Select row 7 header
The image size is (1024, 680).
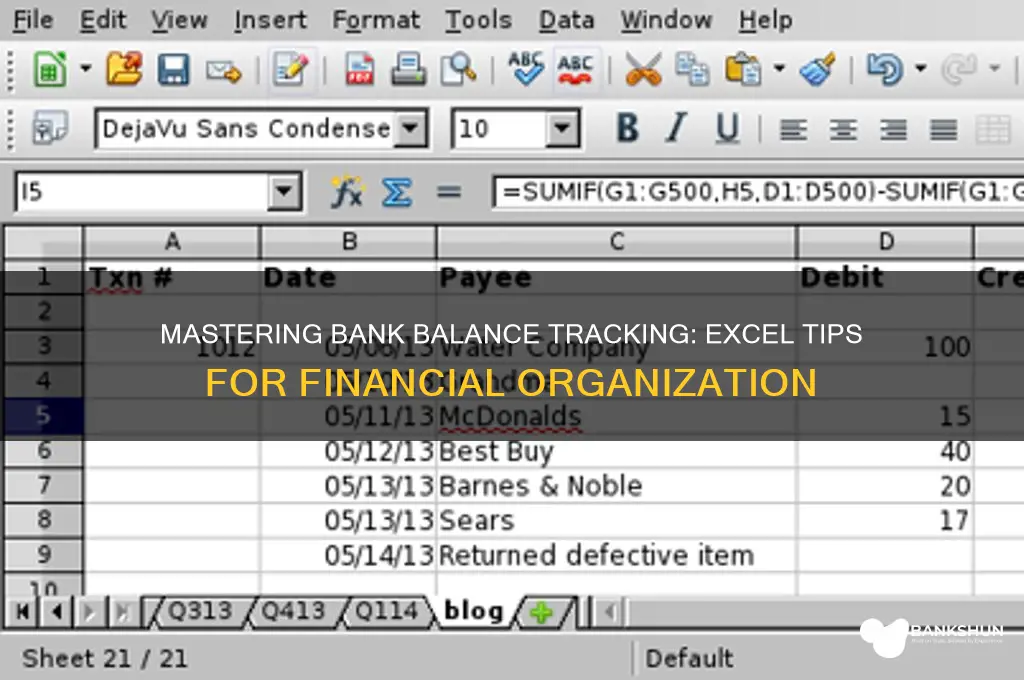(44, 485)
